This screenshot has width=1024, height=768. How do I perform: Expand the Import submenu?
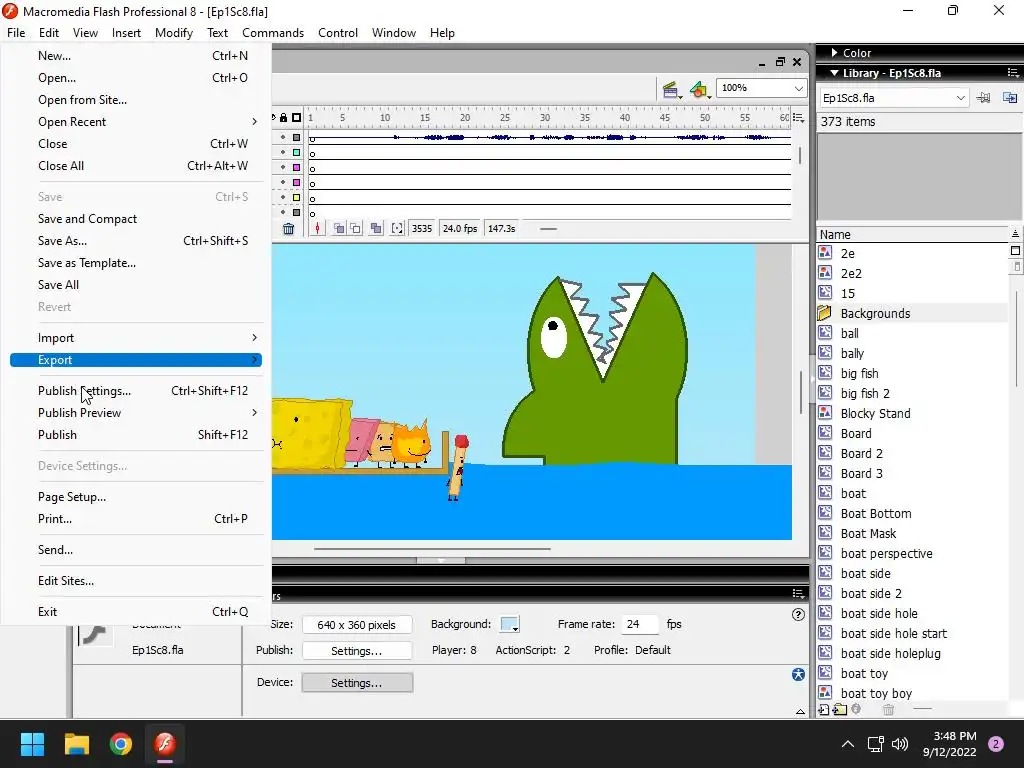click(136, 338)
